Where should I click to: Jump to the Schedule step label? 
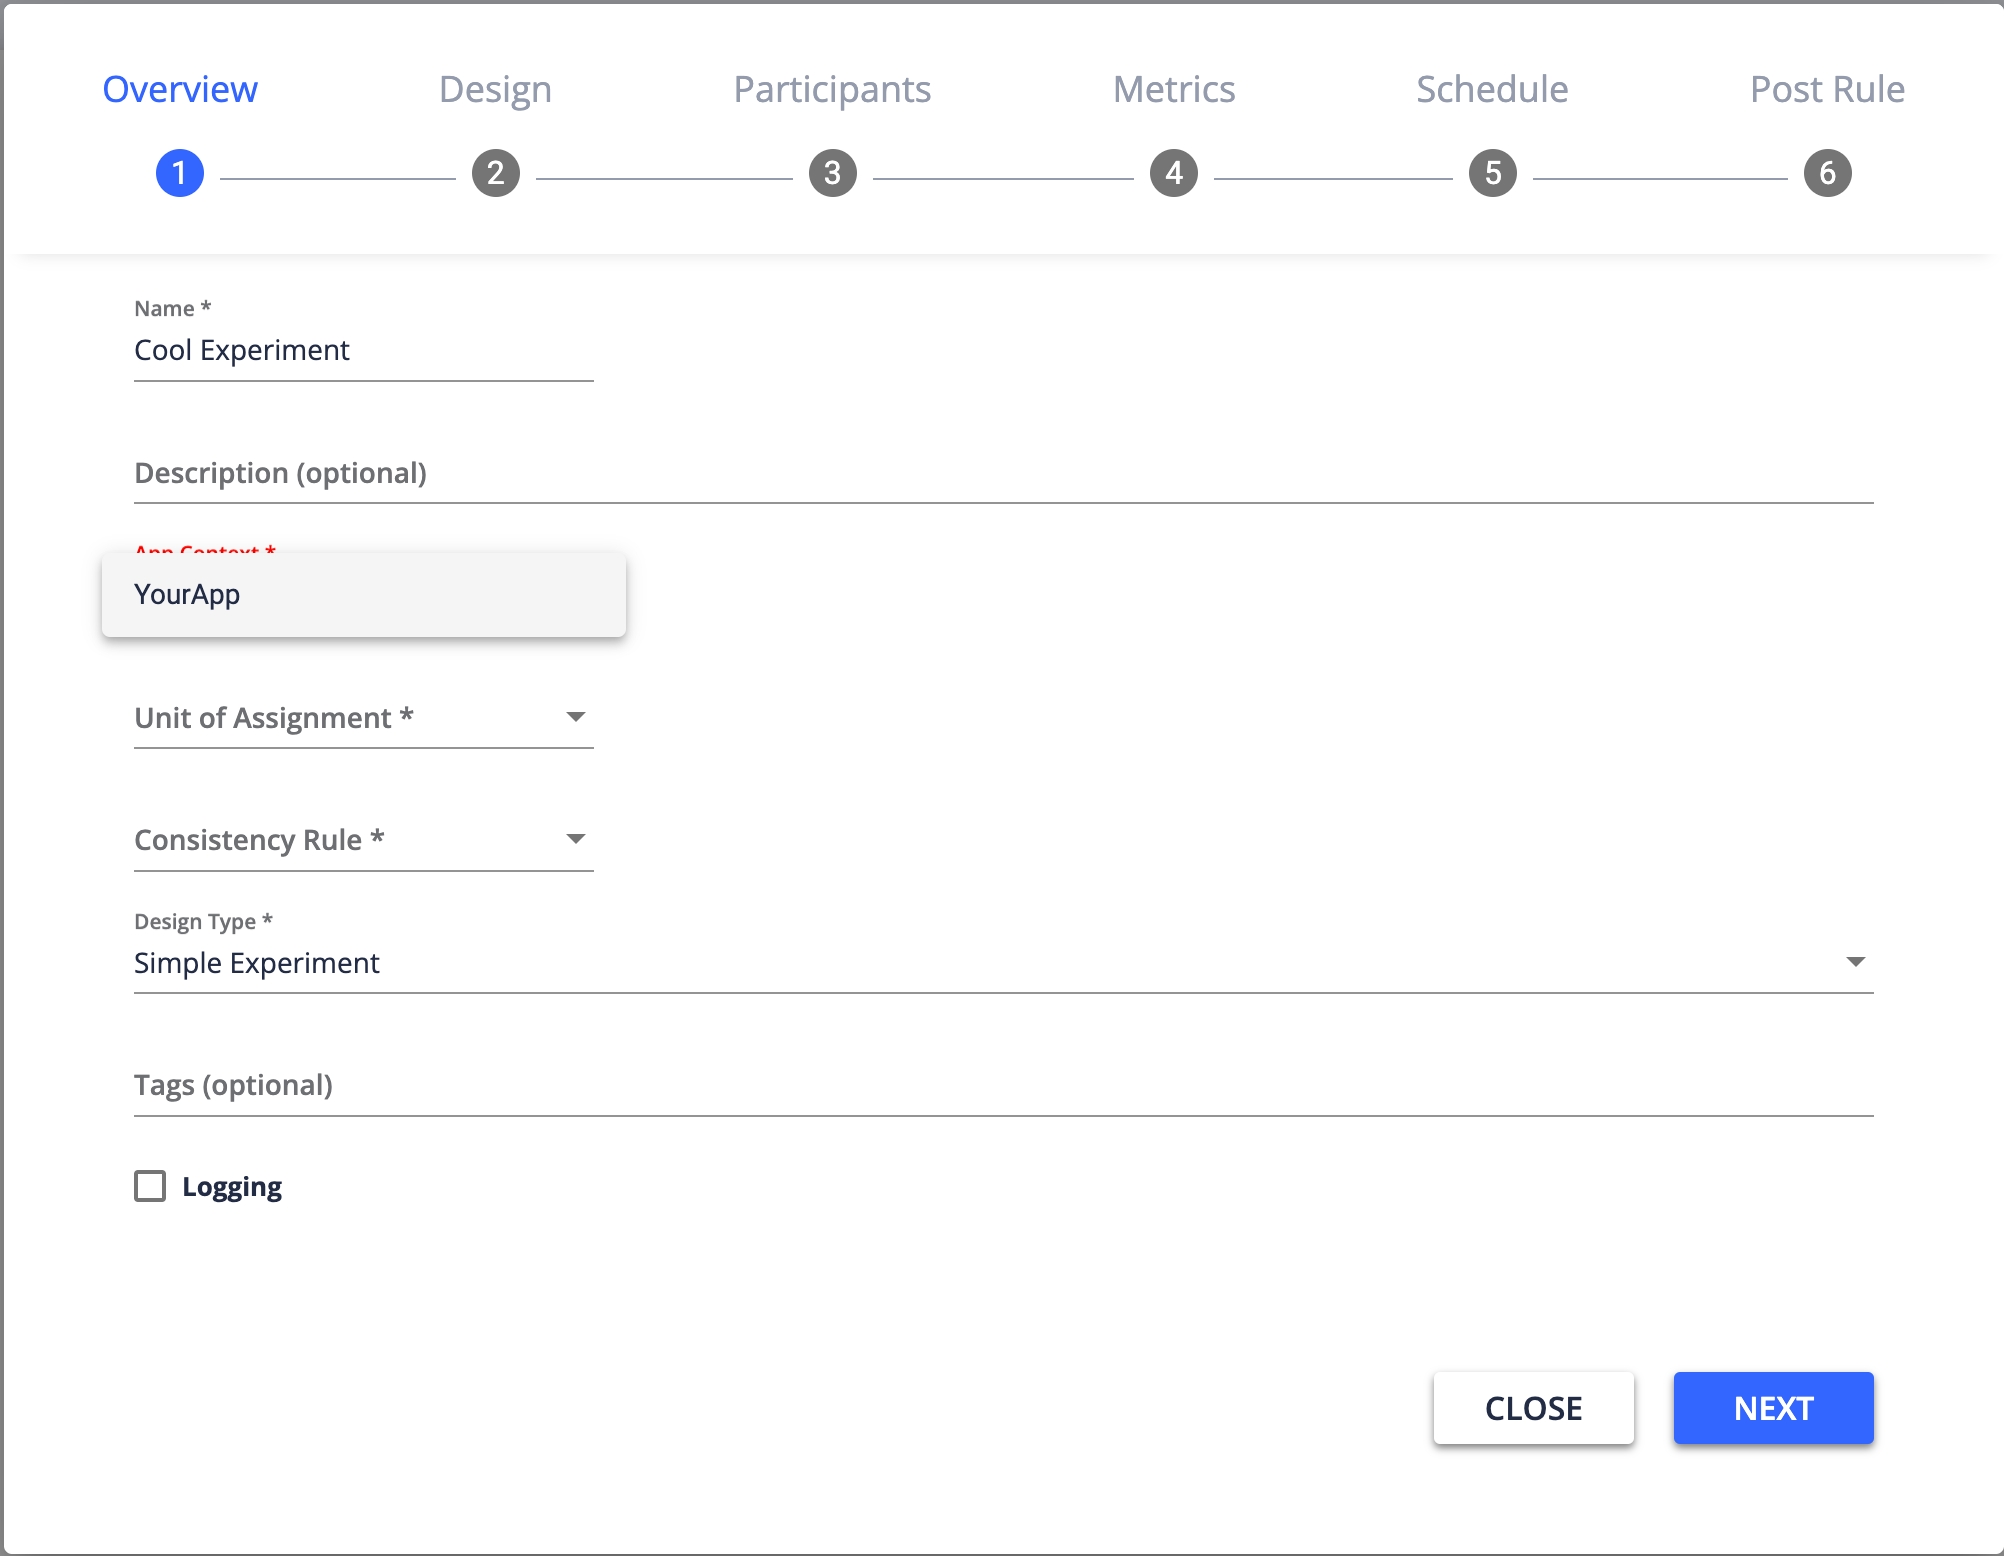click(1492, 90)
